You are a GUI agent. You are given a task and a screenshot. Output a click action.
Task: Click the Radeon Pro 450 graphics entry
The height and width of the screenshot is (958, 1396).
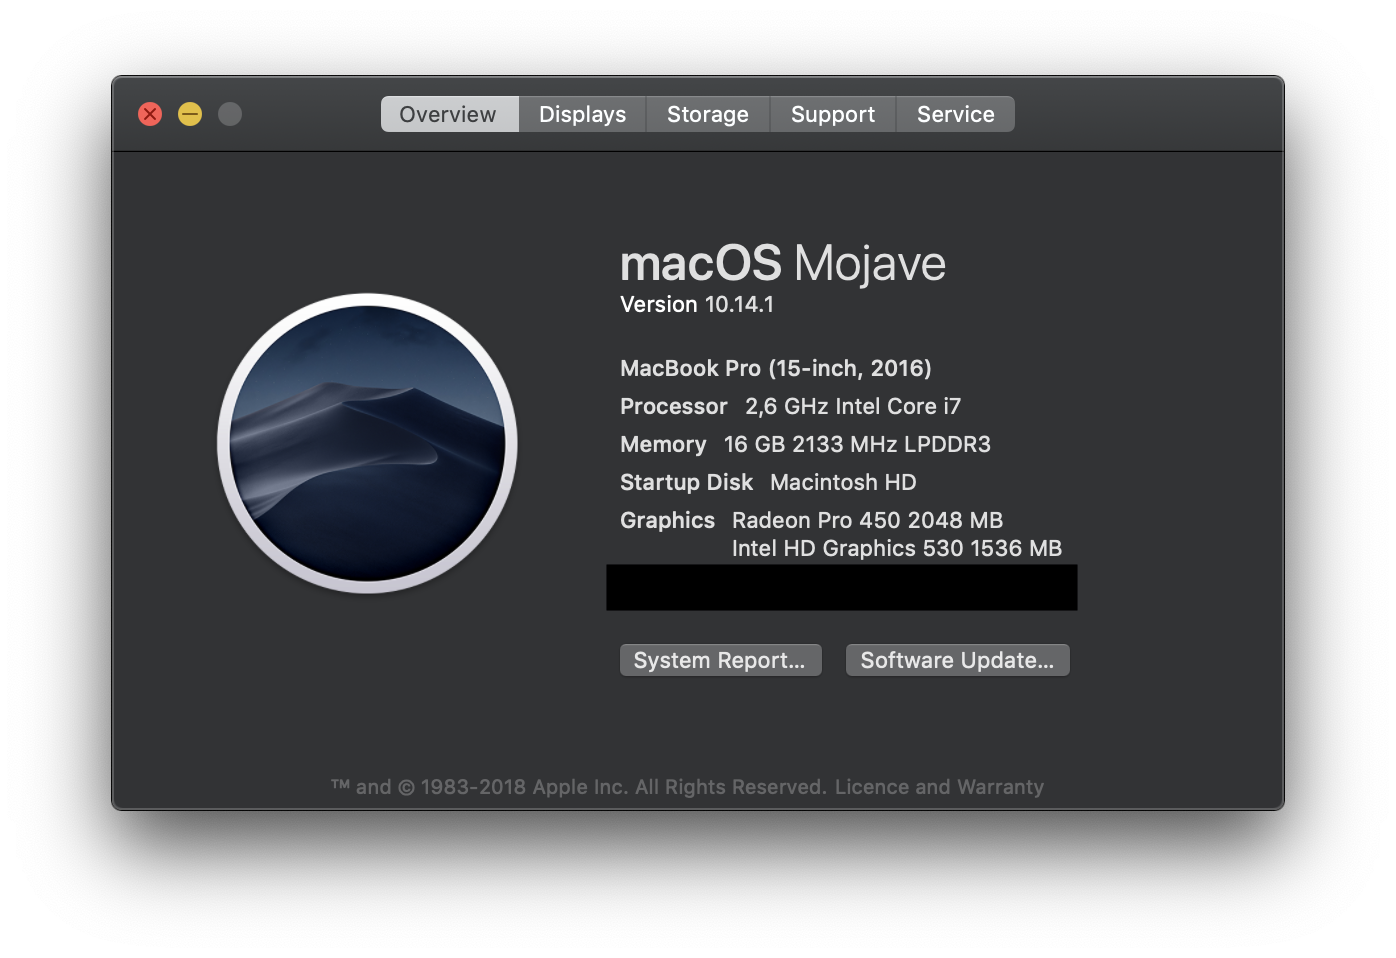(868, 520)
